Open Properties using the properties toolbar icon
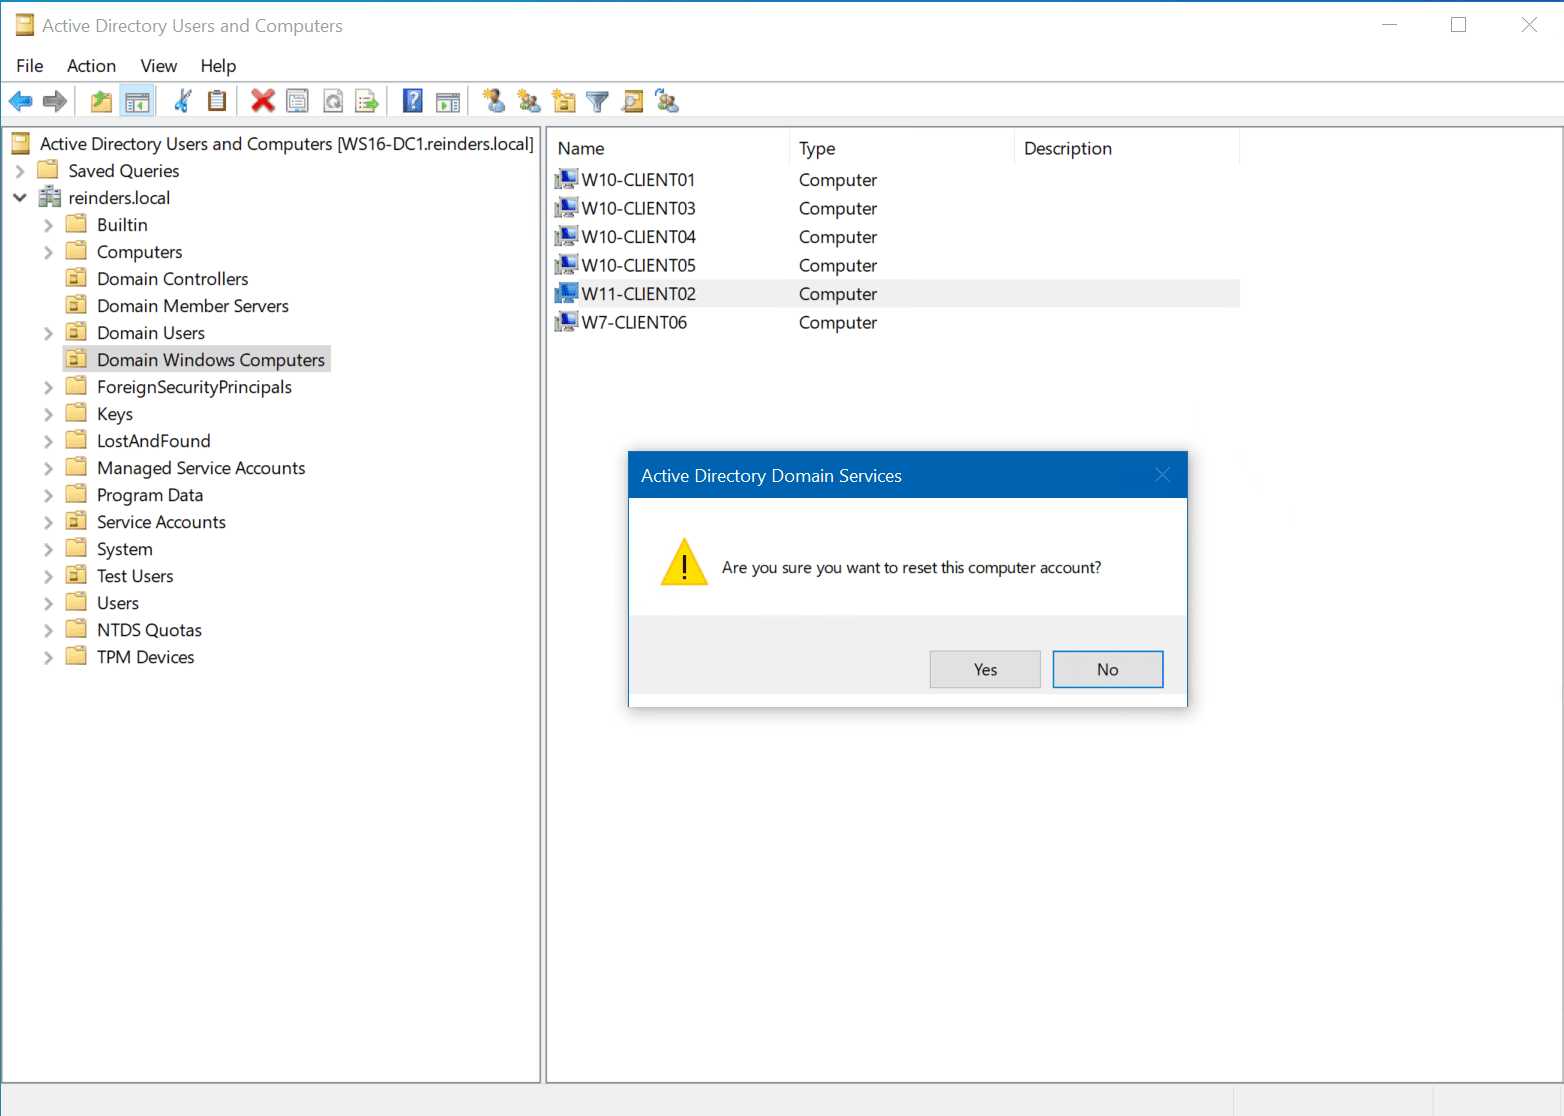The height and width of the screenshot is (1116, 1564). tap(297, 100)
